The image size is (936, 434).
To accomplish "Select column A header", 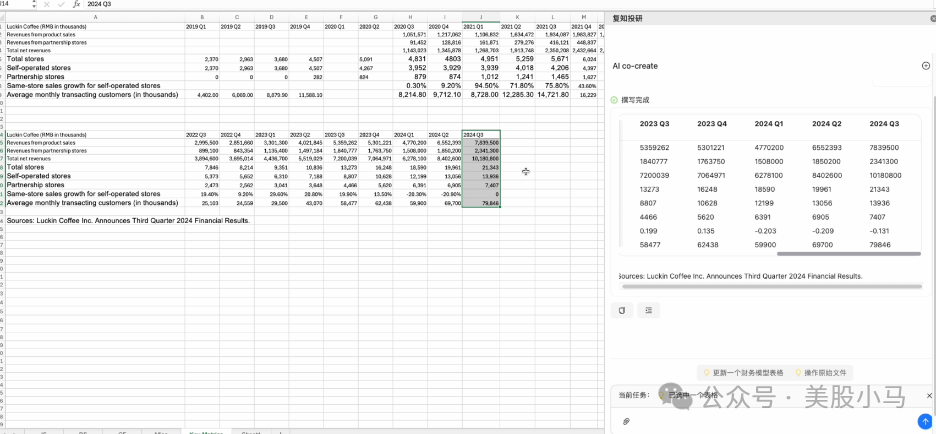I will pyautogui.click(x=96, y=17).
